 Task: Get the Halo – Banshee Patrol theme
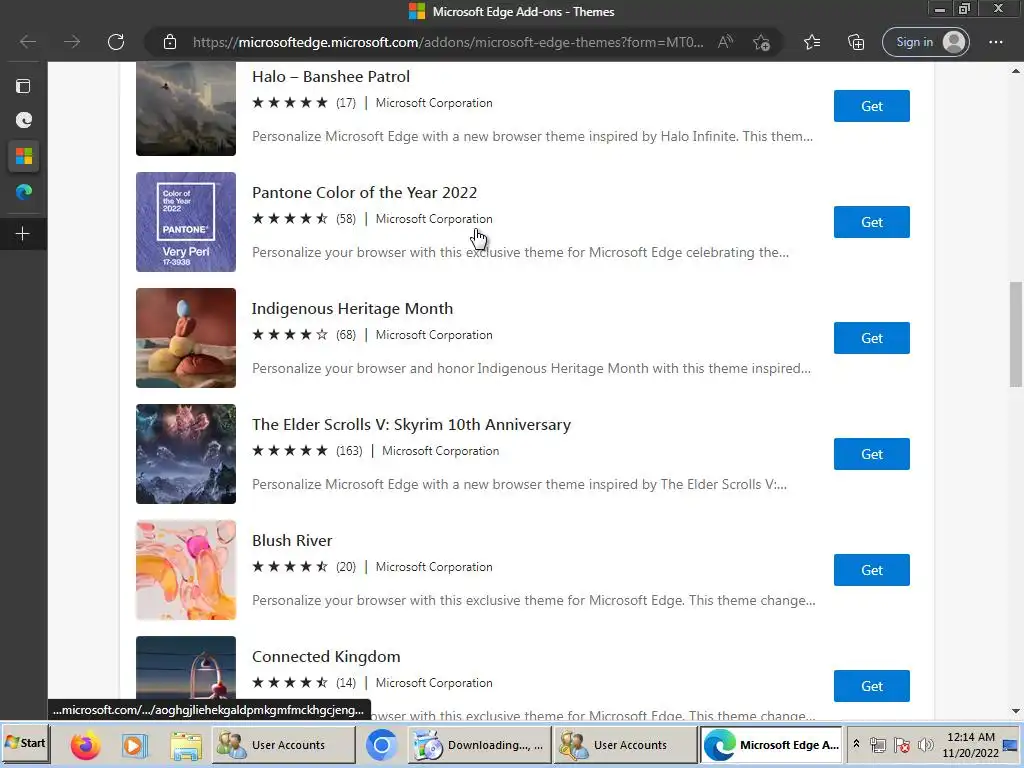click(871, 106)
